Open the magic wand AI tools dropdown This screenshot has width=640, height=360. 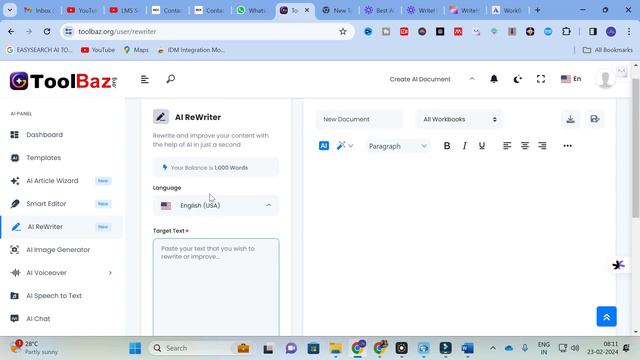[x=344, y=146]
